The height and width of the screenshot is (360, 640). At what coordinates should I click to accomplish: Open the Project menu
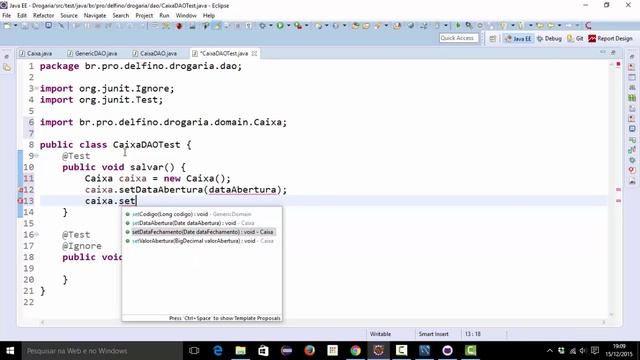click(144, 16)
